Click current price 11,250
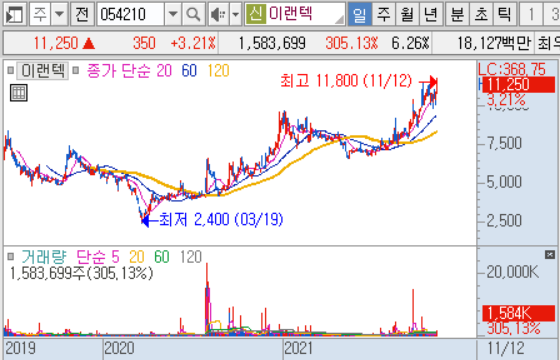The height and width of the screenshot is (360, 560). pyautogui.click(x=56, y=43)
